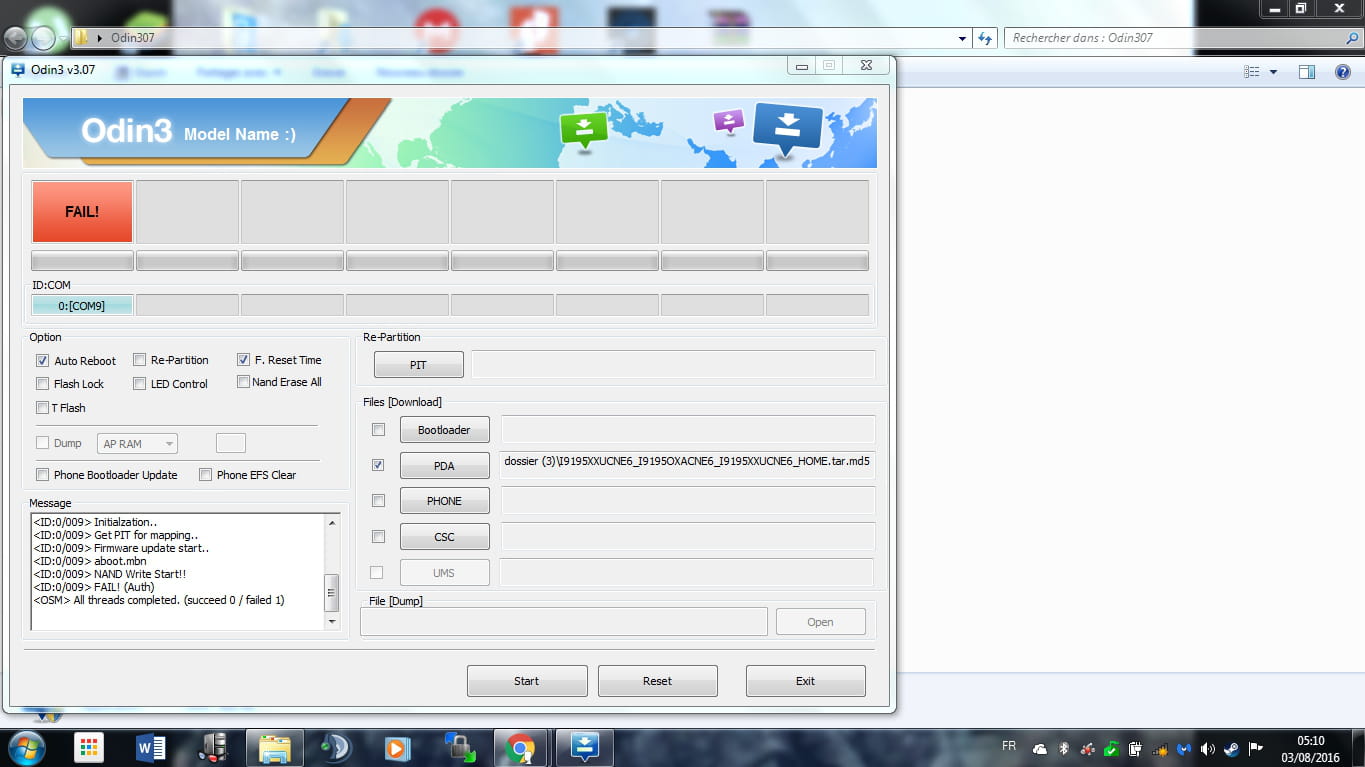Viewport: 1365px width, 767px height.
Task: Open Explorer help question mark
Action: point(1343,72)
